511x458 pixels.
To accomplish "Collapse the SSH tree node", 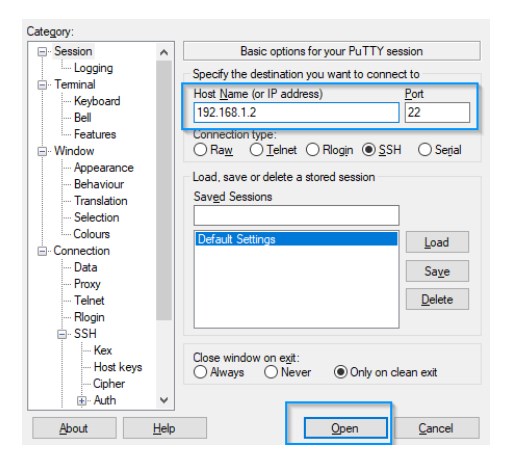I will point(62,334).
